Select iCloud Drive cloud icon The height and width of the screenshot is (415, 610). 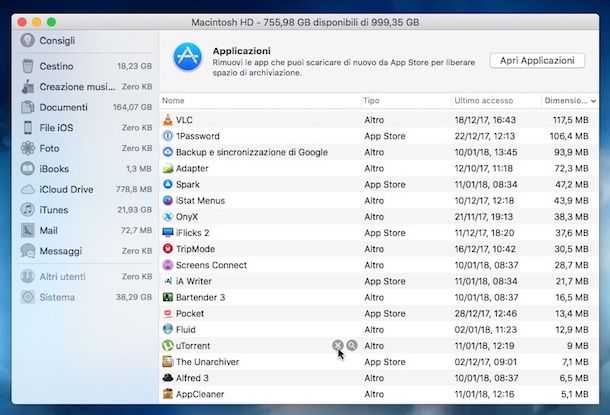(28, 189)
